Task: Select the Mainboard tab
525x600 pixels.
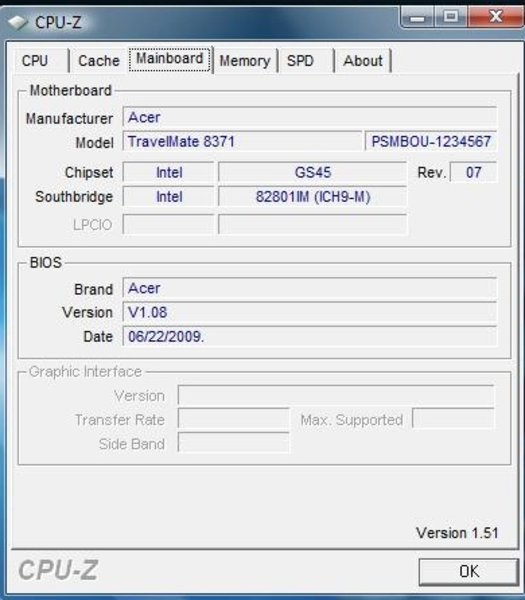Action: coord(170,59)
